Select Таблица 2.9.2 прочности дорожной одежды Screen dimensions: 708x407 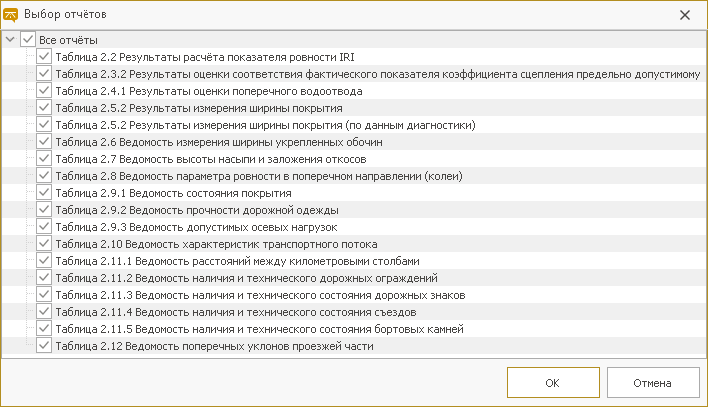[197, 210]
